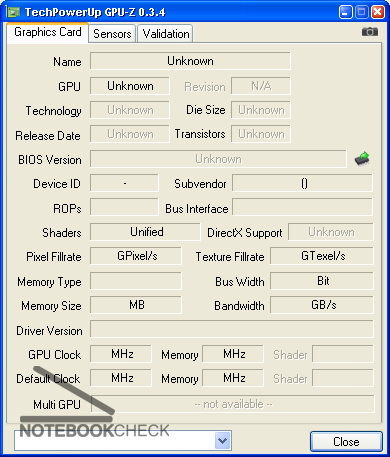The image size is (390, 457).
Task: Click the Texture Fillrate GTexel/s field
Action: (x=322, y=256)
